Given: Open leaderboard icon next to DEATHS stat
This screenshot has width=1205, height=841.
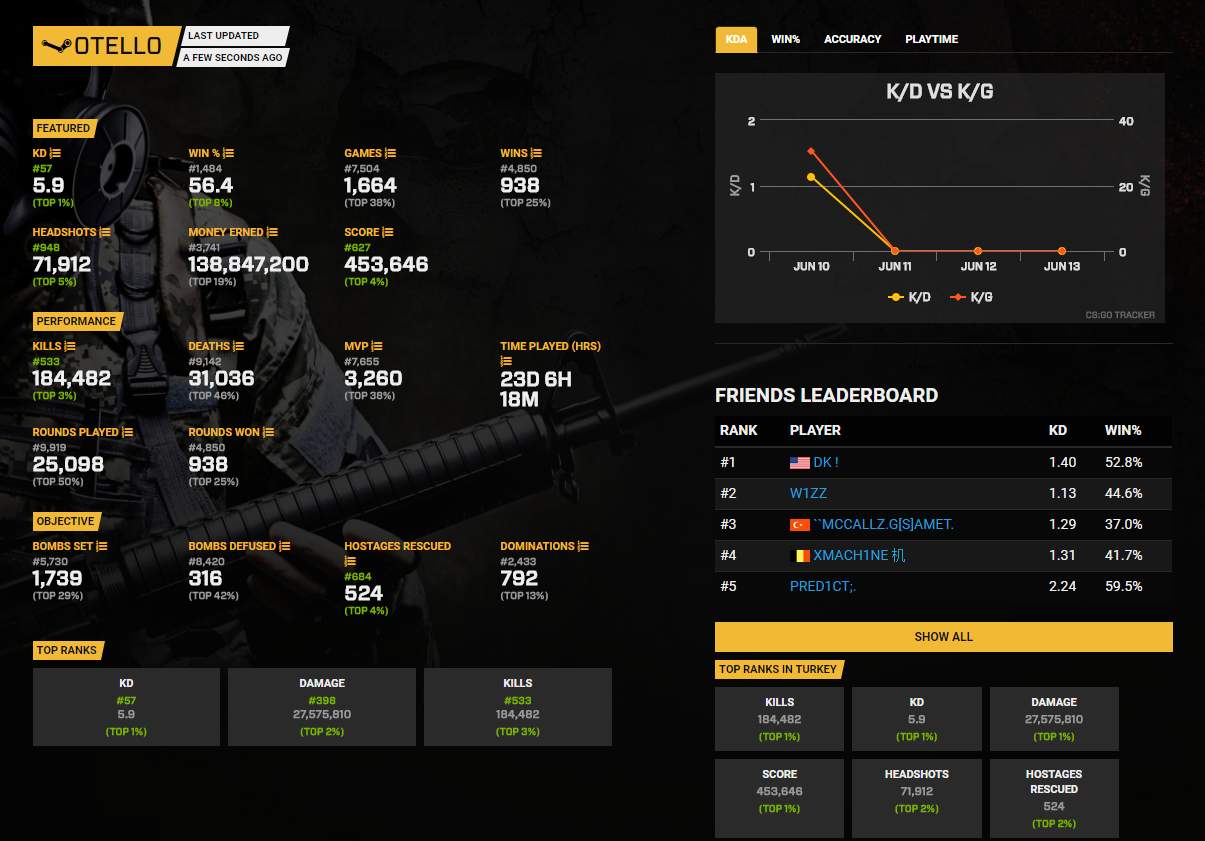Looking at the screenshot, I should pos(238,346).
